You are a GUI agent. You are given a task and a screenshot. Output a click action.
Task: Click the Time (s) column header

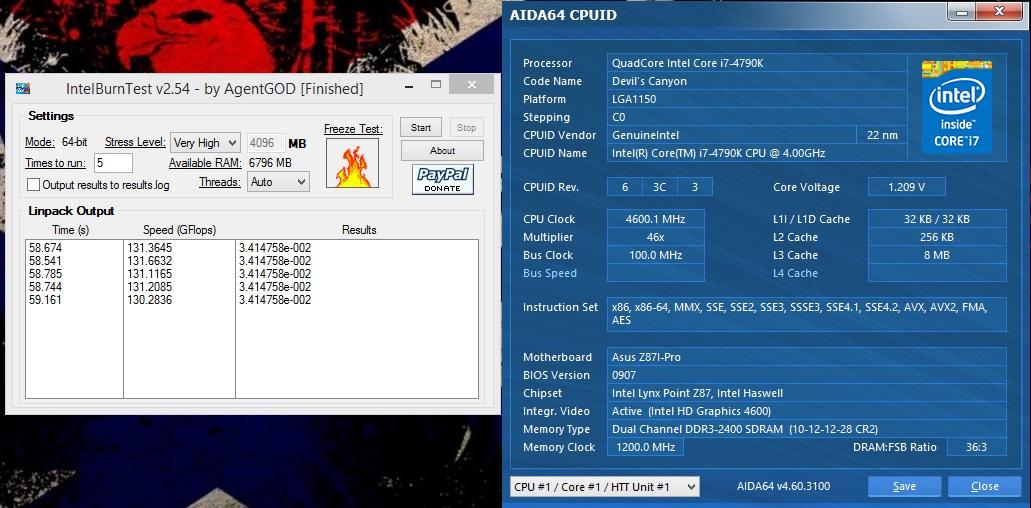[x=70, y=230]
